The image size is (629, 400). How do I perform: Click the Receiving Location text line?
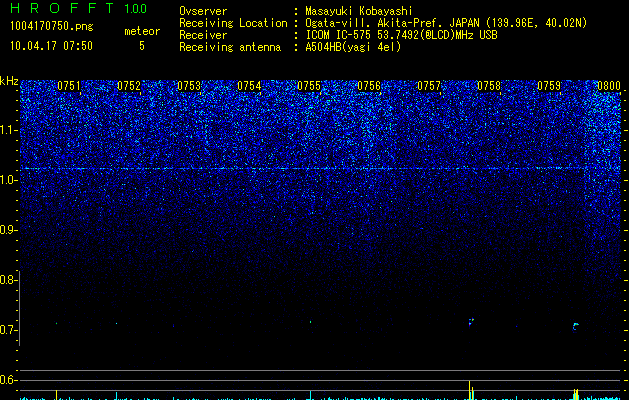[x=383, y=23]
